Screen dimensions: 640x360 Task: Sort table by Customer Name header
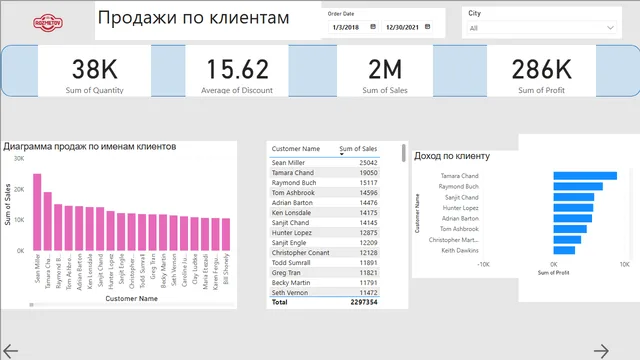pos(296,149)
